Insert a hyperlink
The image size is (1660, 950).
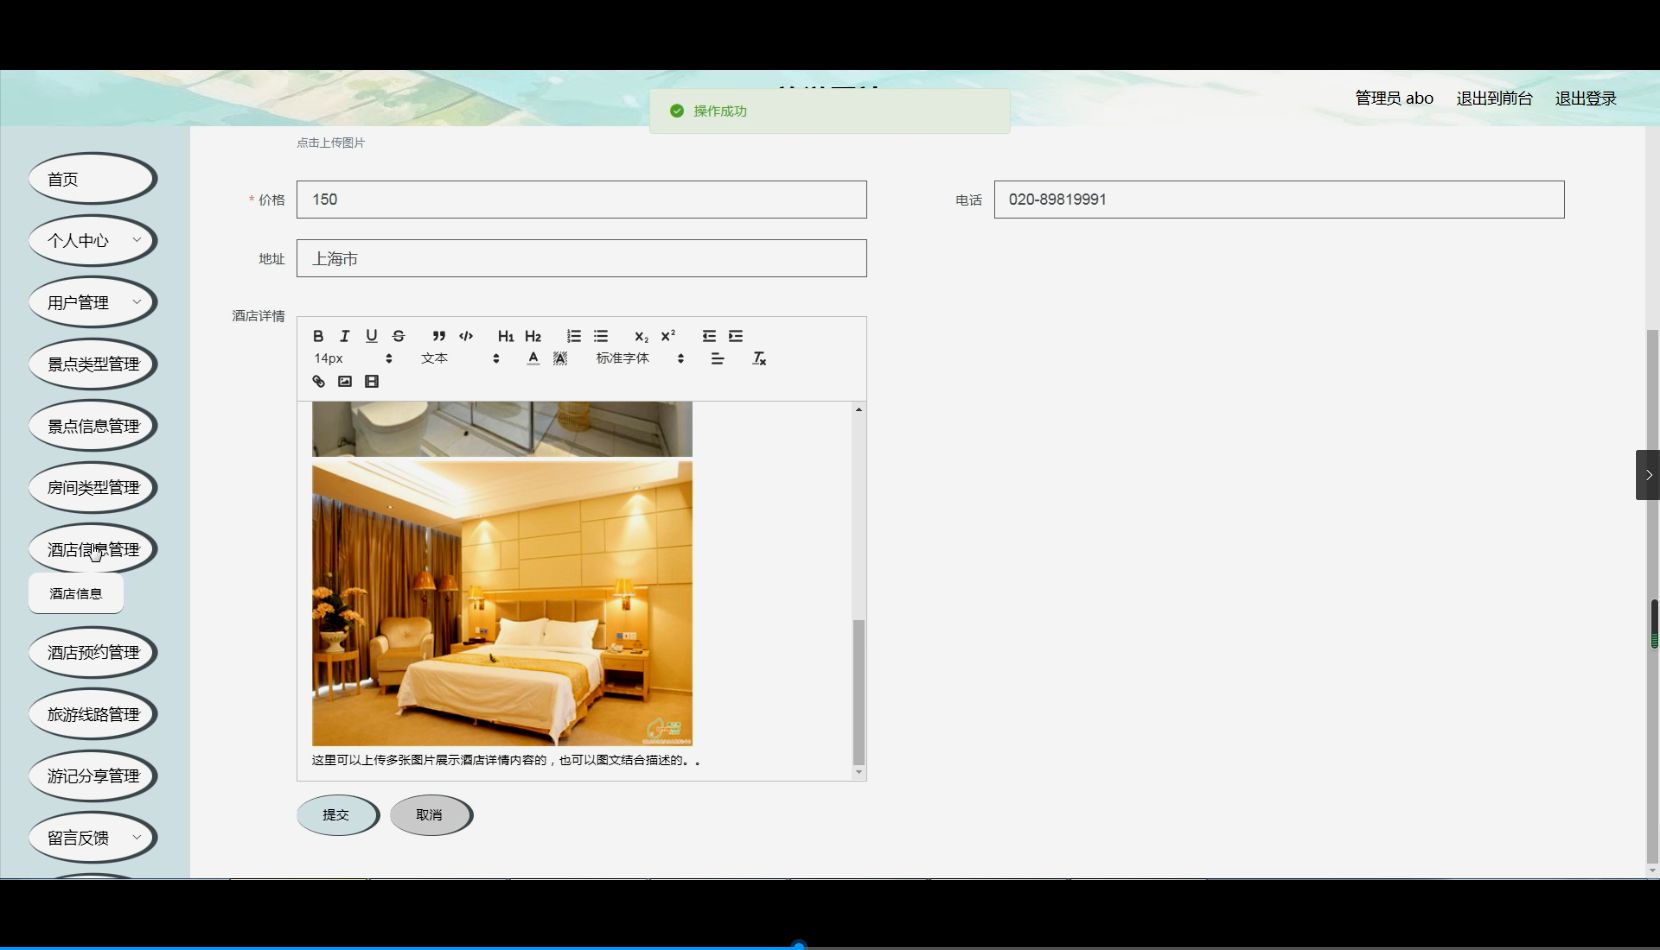[x=318, y=381]
